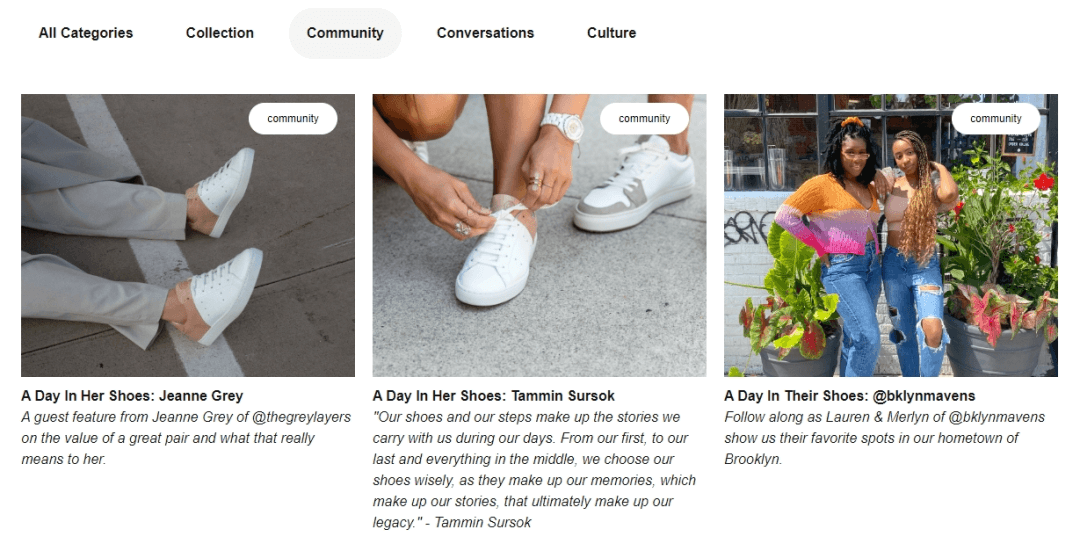Click the Tammin Sursok quote excerpt
The height and width of the screenshot is (551, 1080).
click(534, 470)
